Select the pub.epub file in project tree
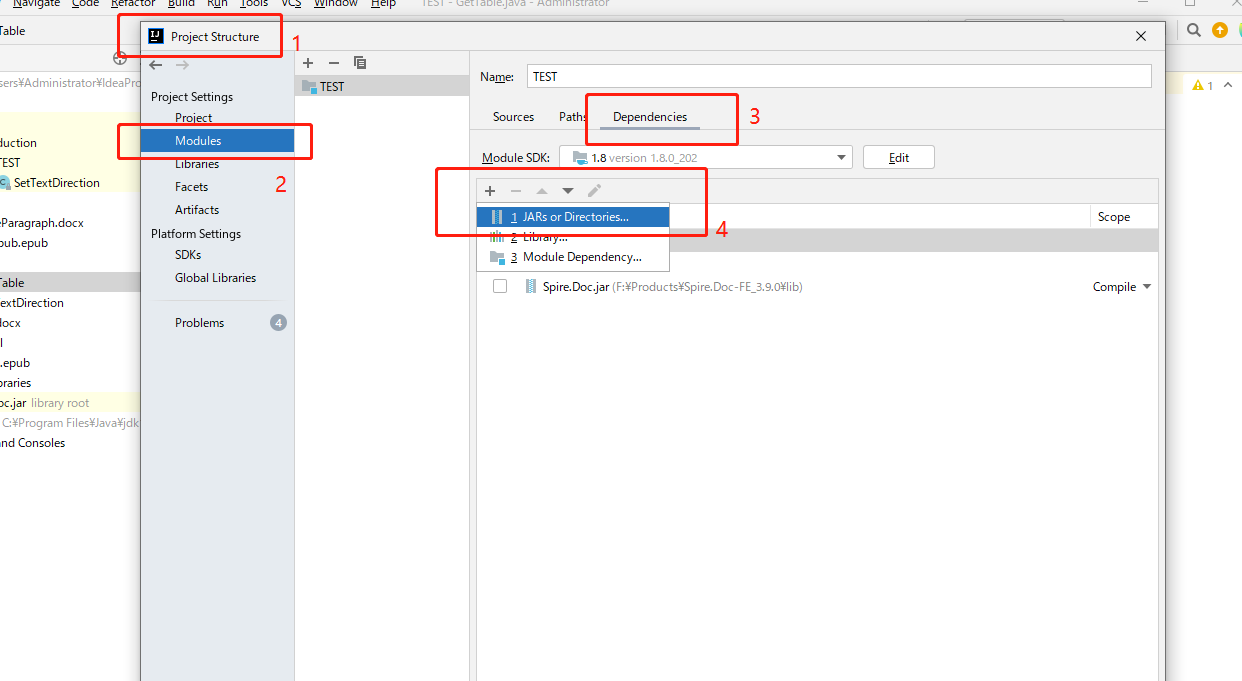The height and width of the screenshot is (681, 1242). 24,243
